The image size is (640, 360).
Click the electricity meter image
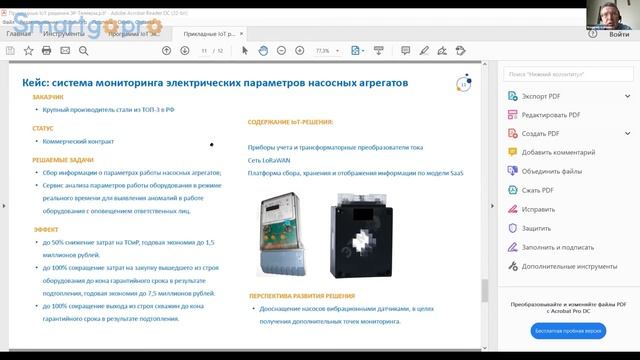tap(282, 234)
